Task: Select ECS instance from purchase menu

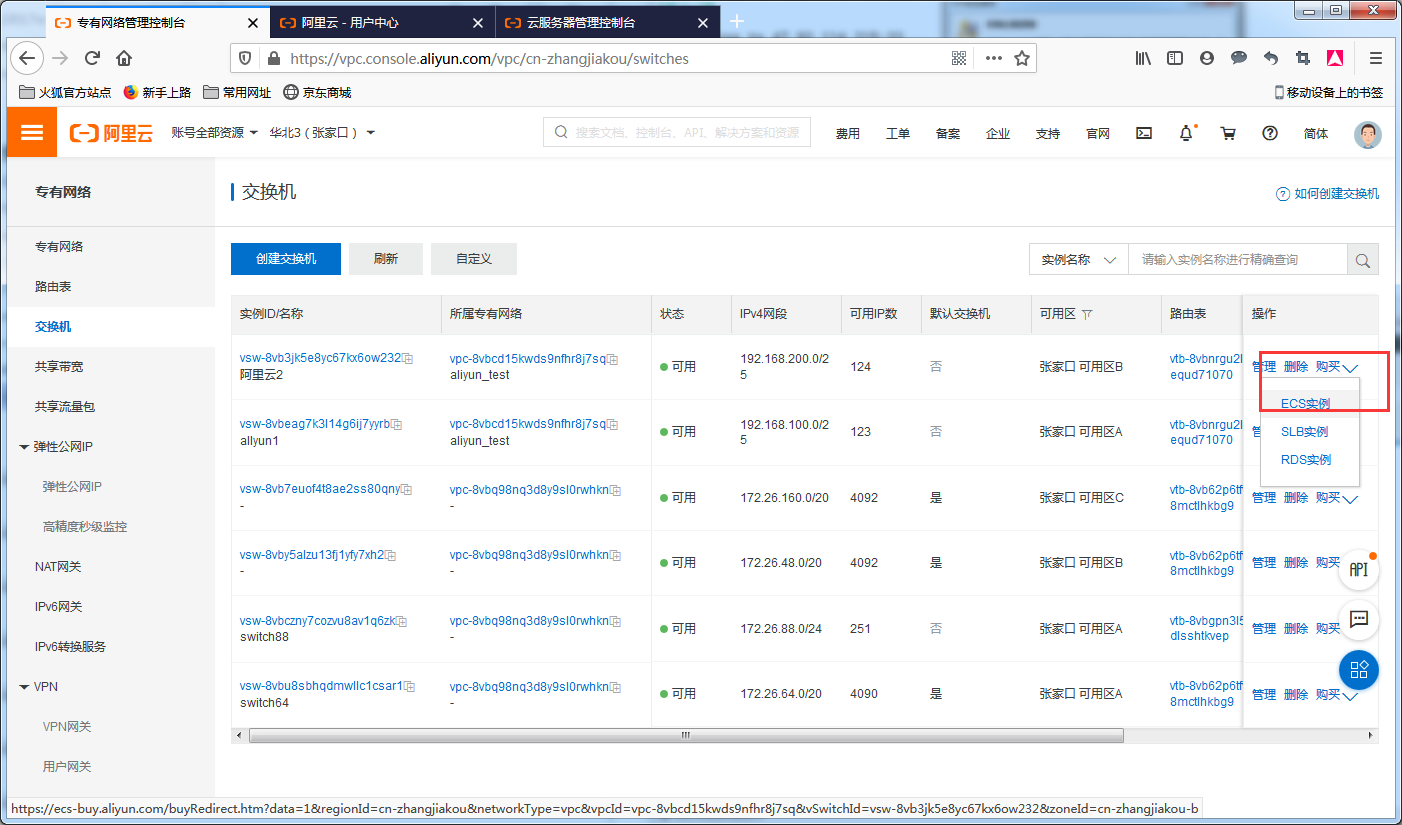Action: pos(1305,404)
